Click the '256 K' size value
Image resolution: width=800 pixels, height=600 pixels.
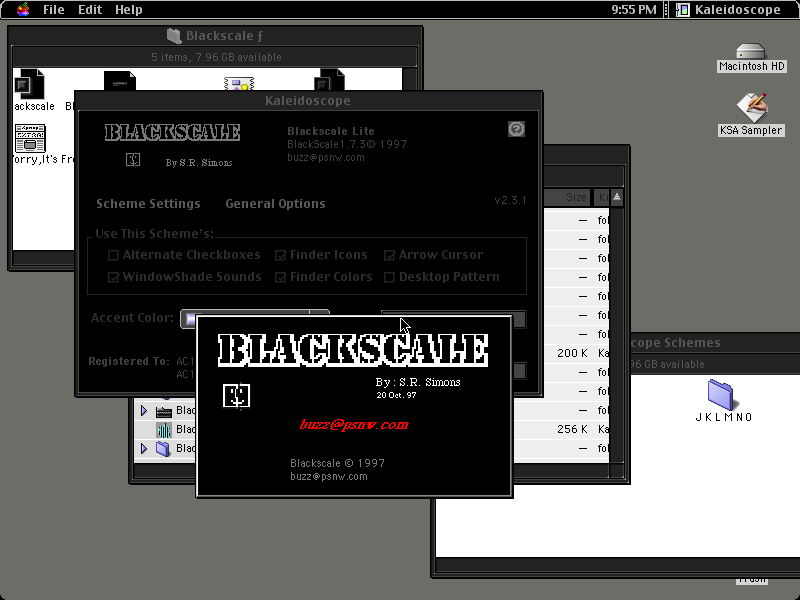tap(572, 429)
